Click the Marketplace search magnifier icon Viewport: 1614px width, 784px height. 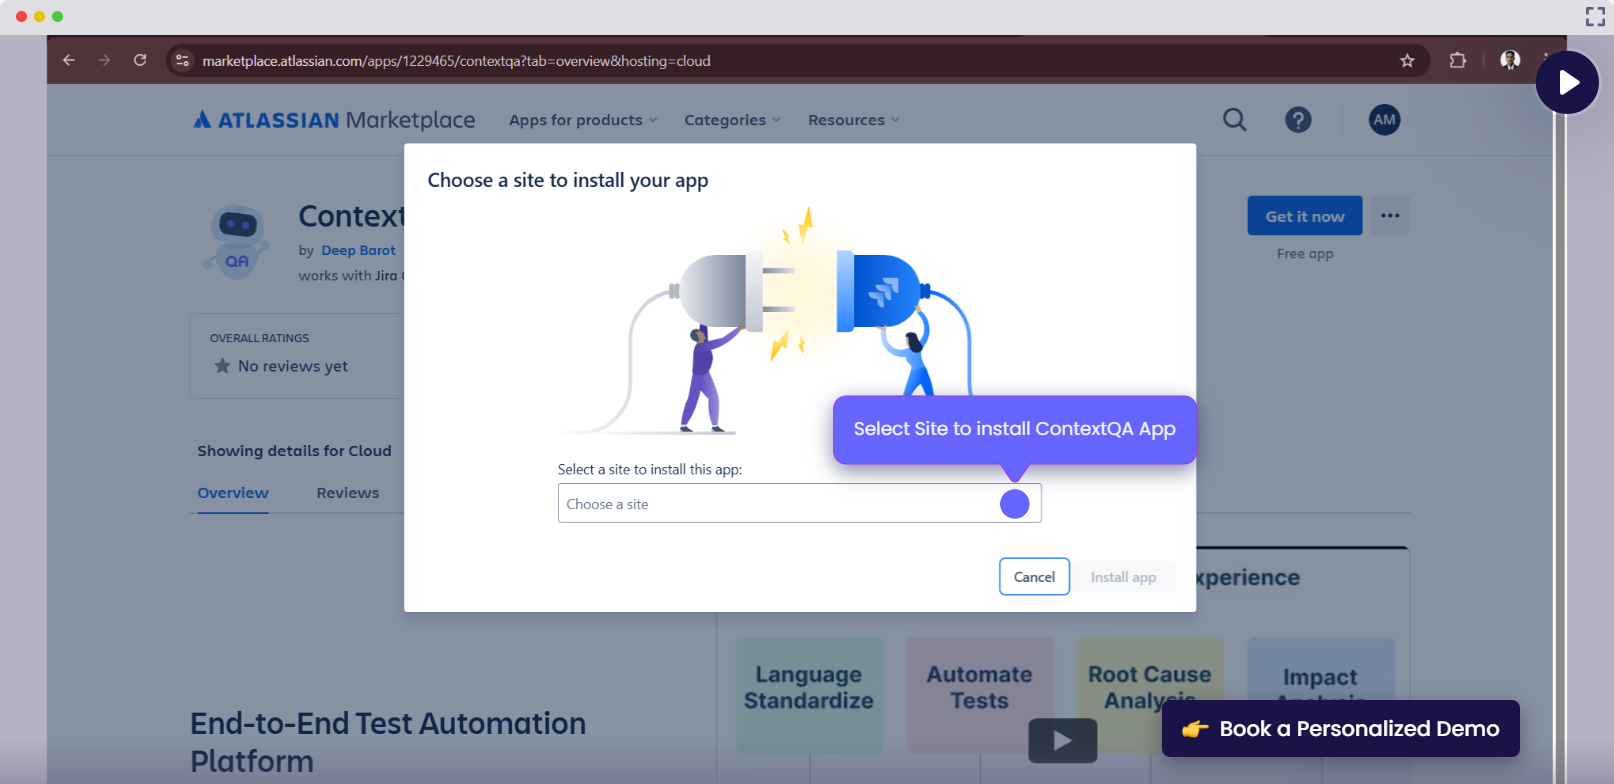tap(1235, 120)
